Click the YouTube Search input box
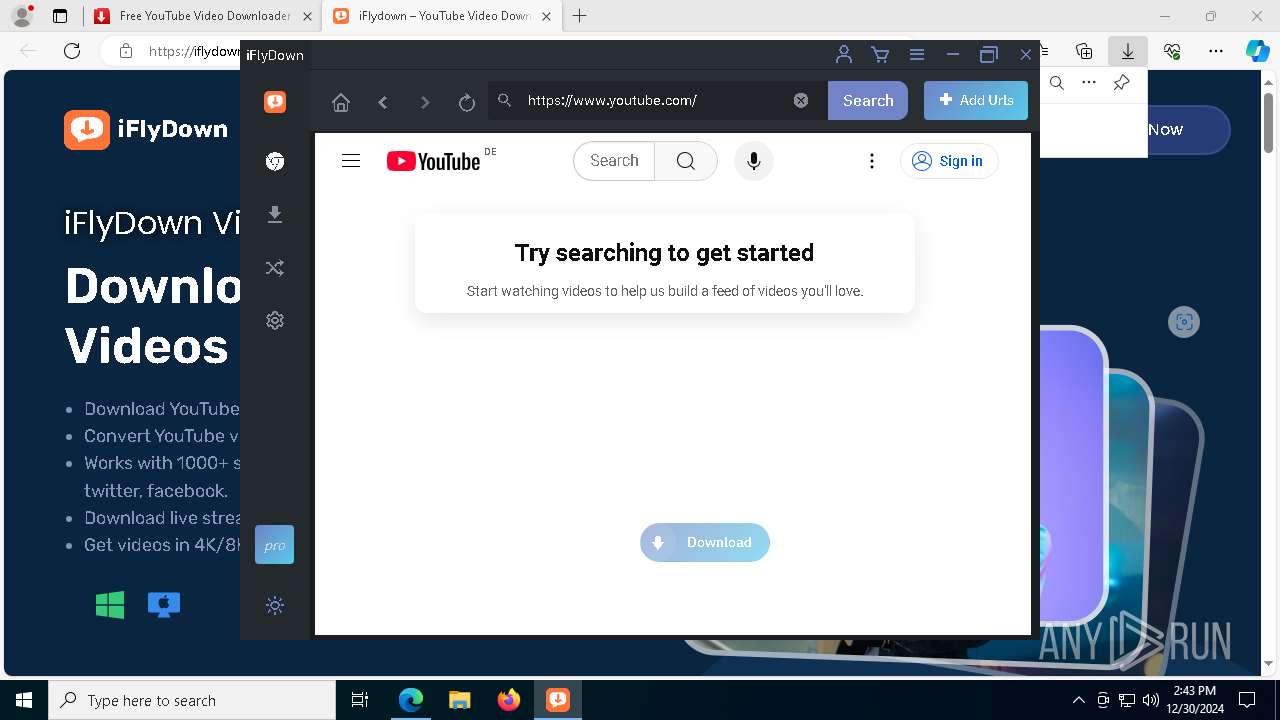Screen dimensions: 1280x720 (614, 161)
